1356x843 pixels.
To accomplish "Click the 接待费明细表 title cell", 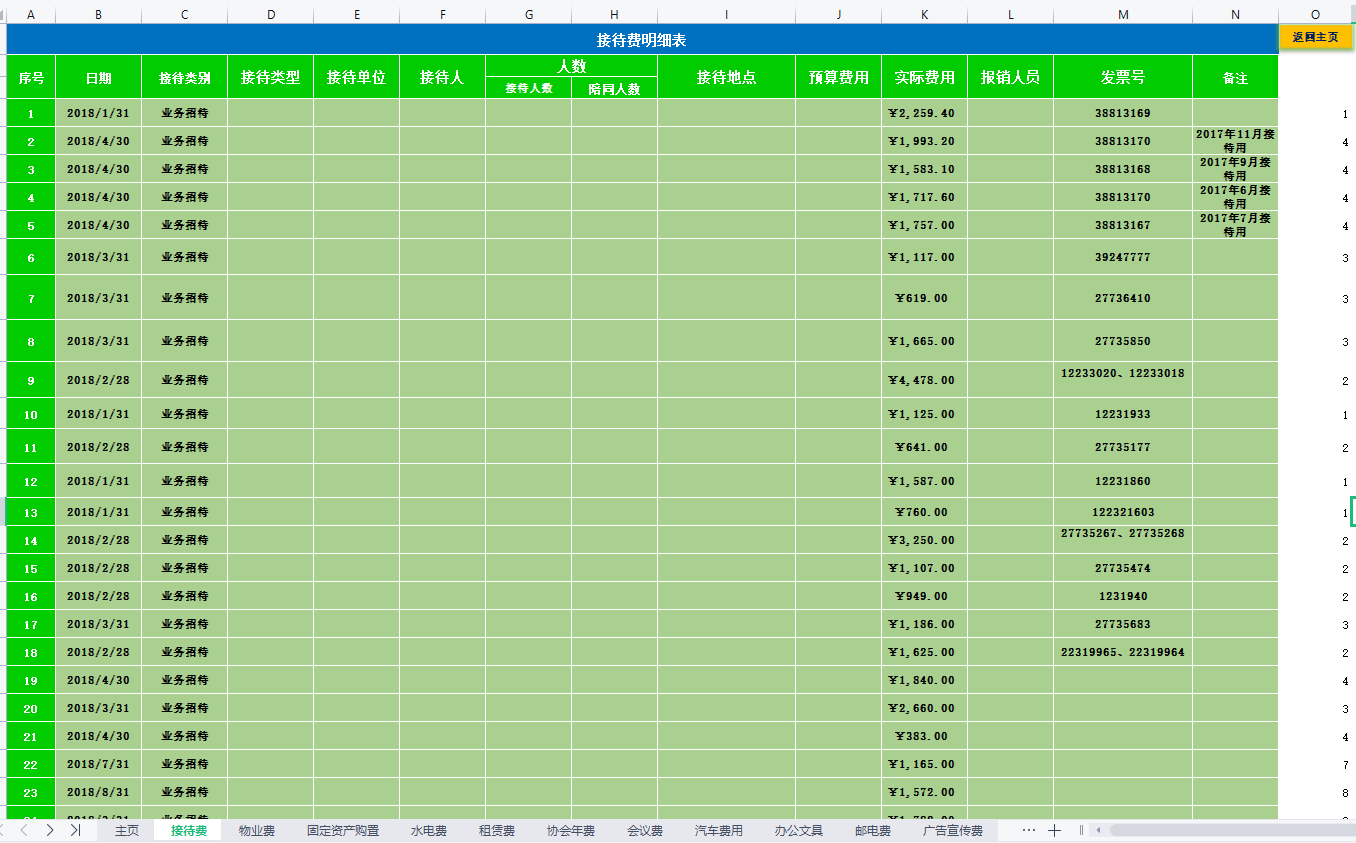I will [x=641, y=40].
